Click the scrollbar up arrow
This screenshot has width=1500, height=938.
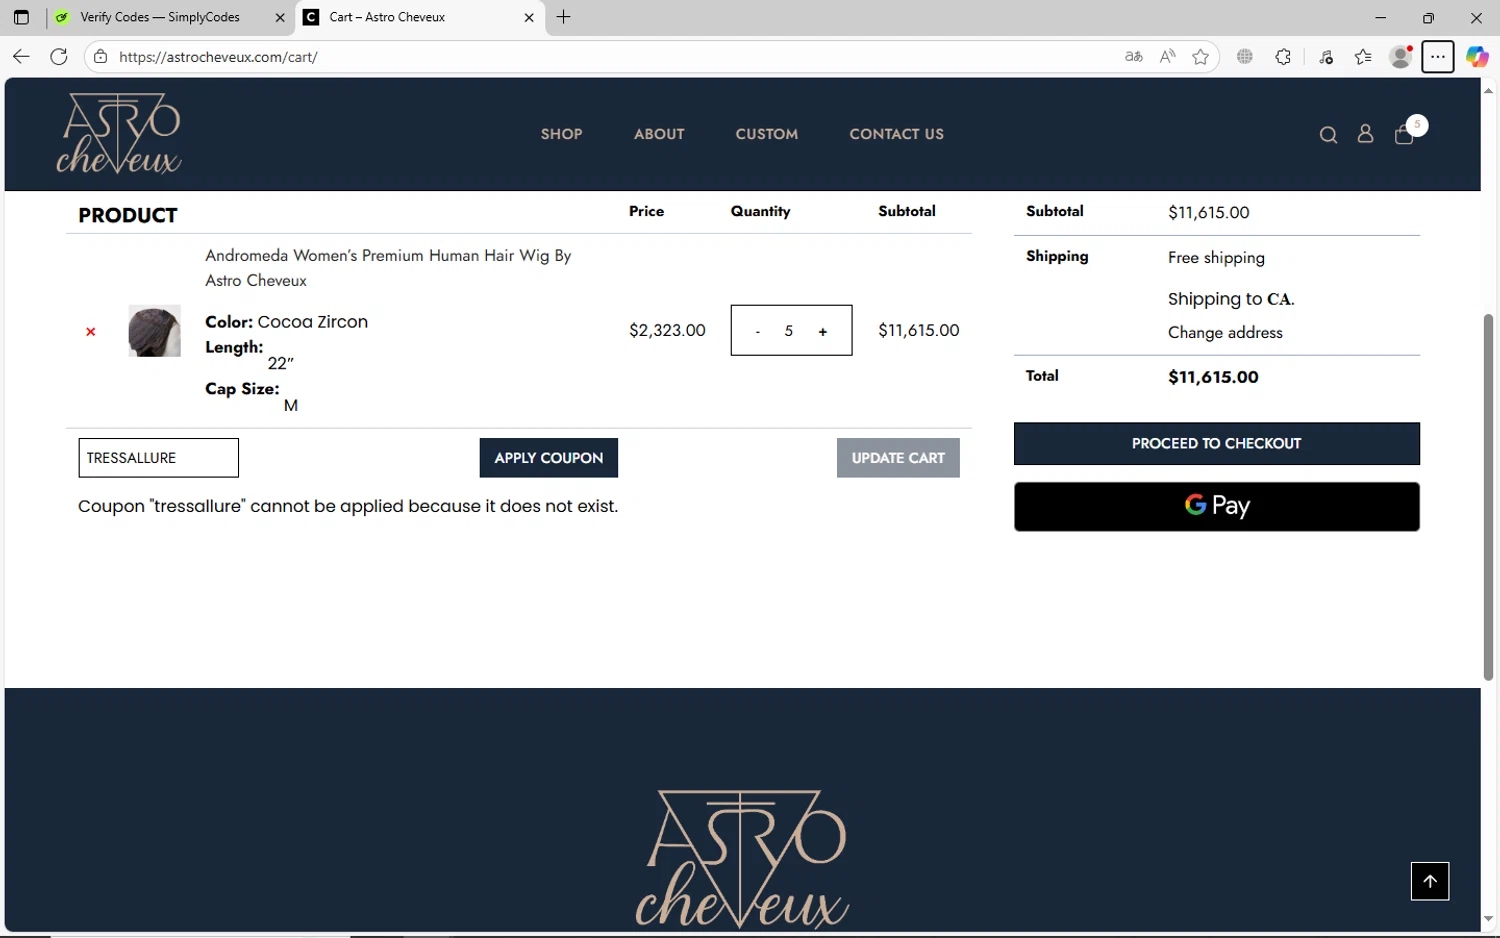[1488, 90]
